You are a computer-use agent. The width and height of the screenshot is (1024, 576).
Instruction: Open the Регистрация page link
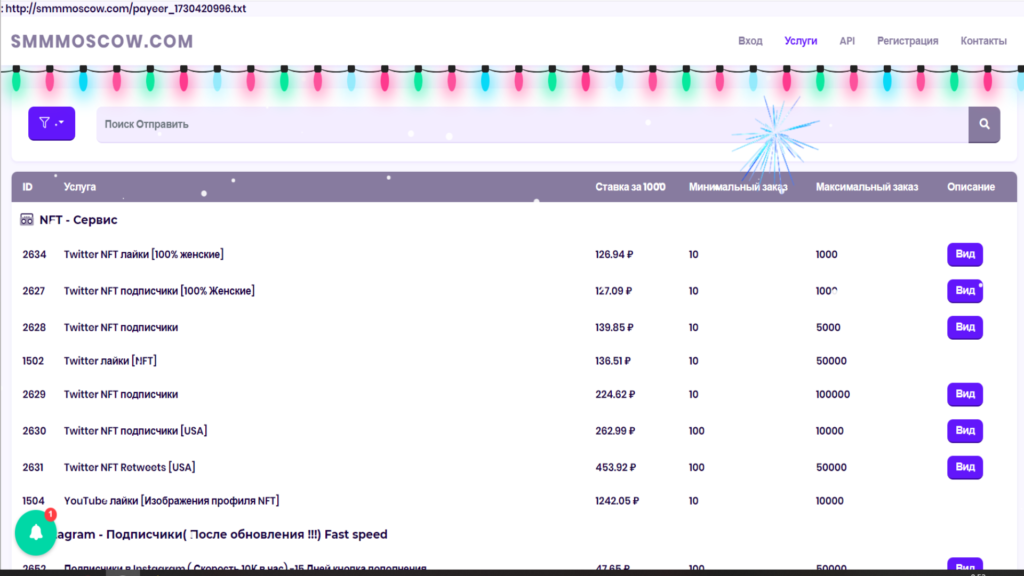point(907,40)
